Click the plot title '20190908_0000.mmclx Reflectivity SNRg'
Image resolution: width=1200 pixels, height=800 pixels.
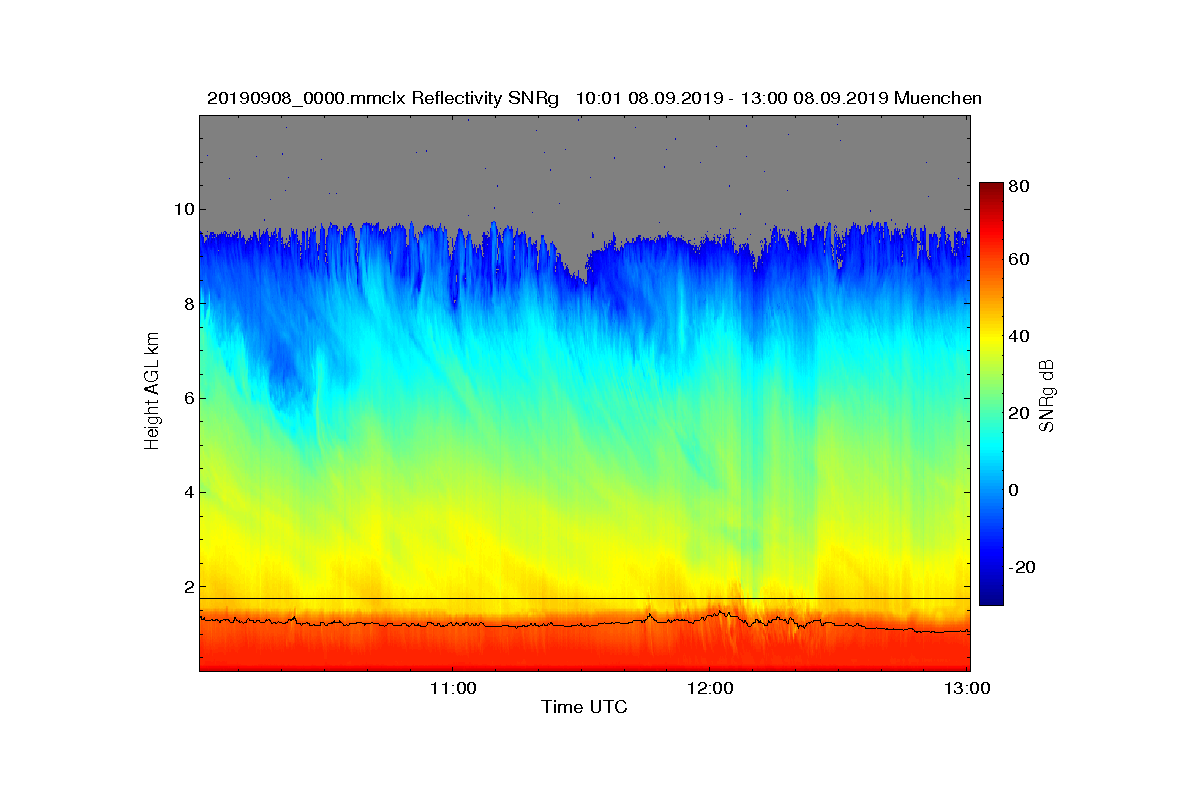(x=385, y=98)
